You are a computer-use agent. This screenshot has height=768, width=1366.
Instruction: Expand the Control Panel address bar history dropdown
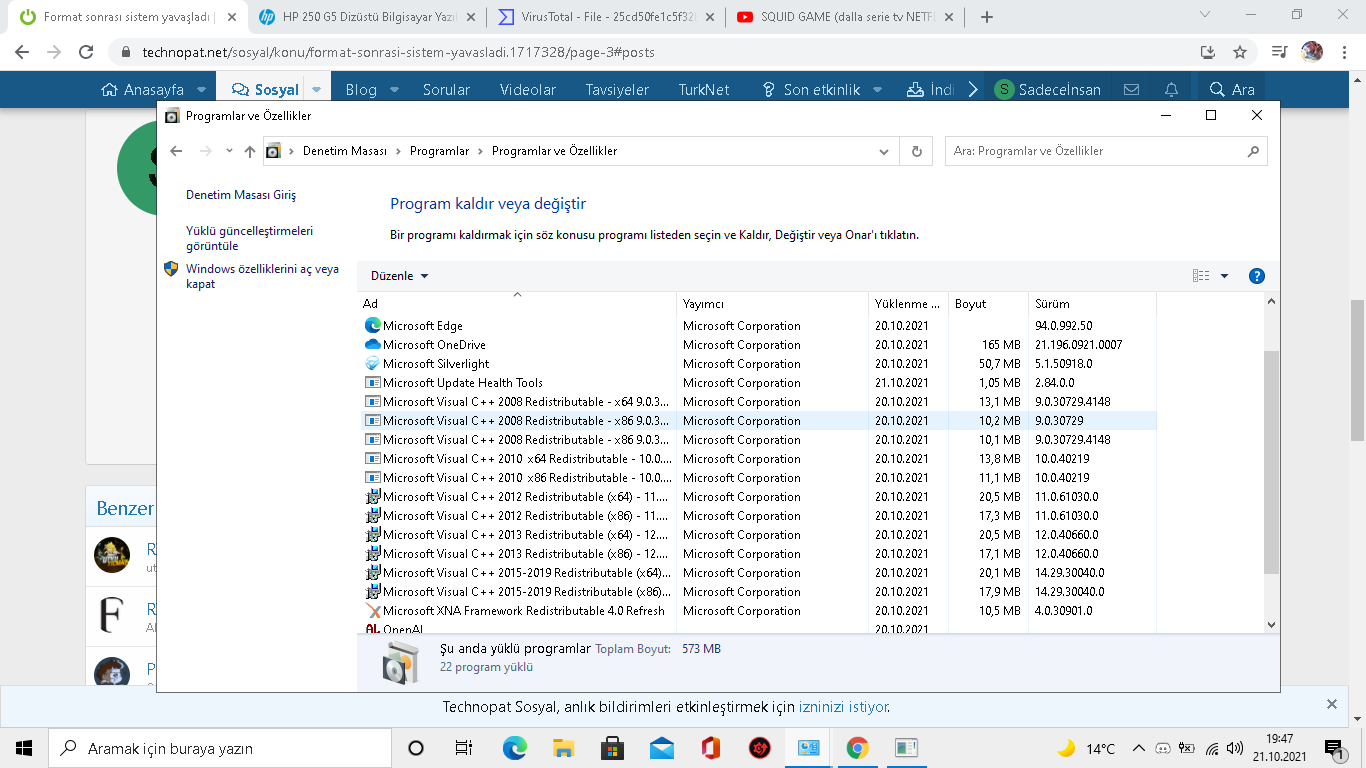click(884, 151)
